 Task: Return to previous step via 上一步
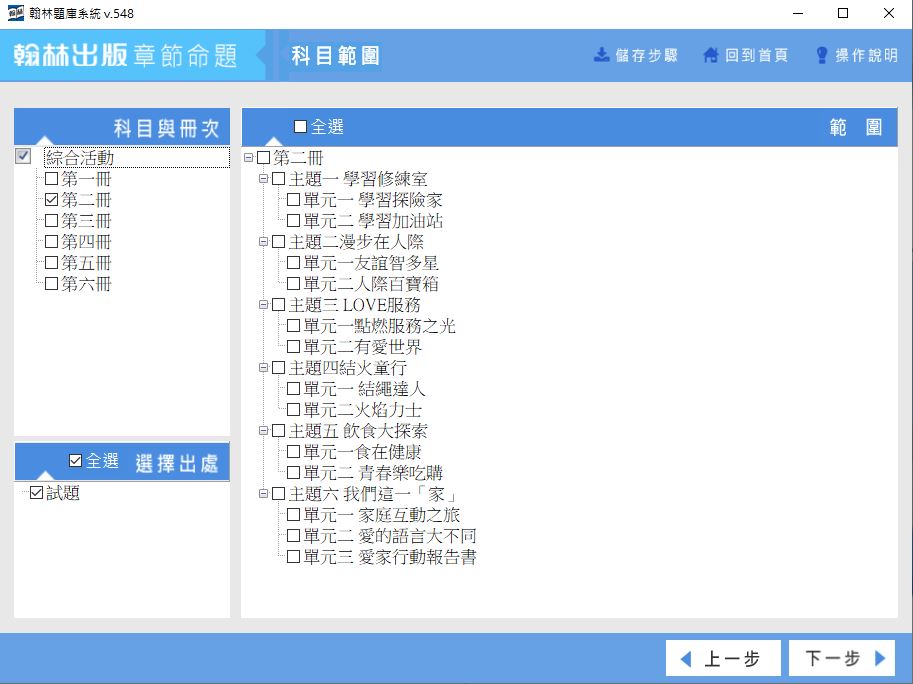[722, 659]
